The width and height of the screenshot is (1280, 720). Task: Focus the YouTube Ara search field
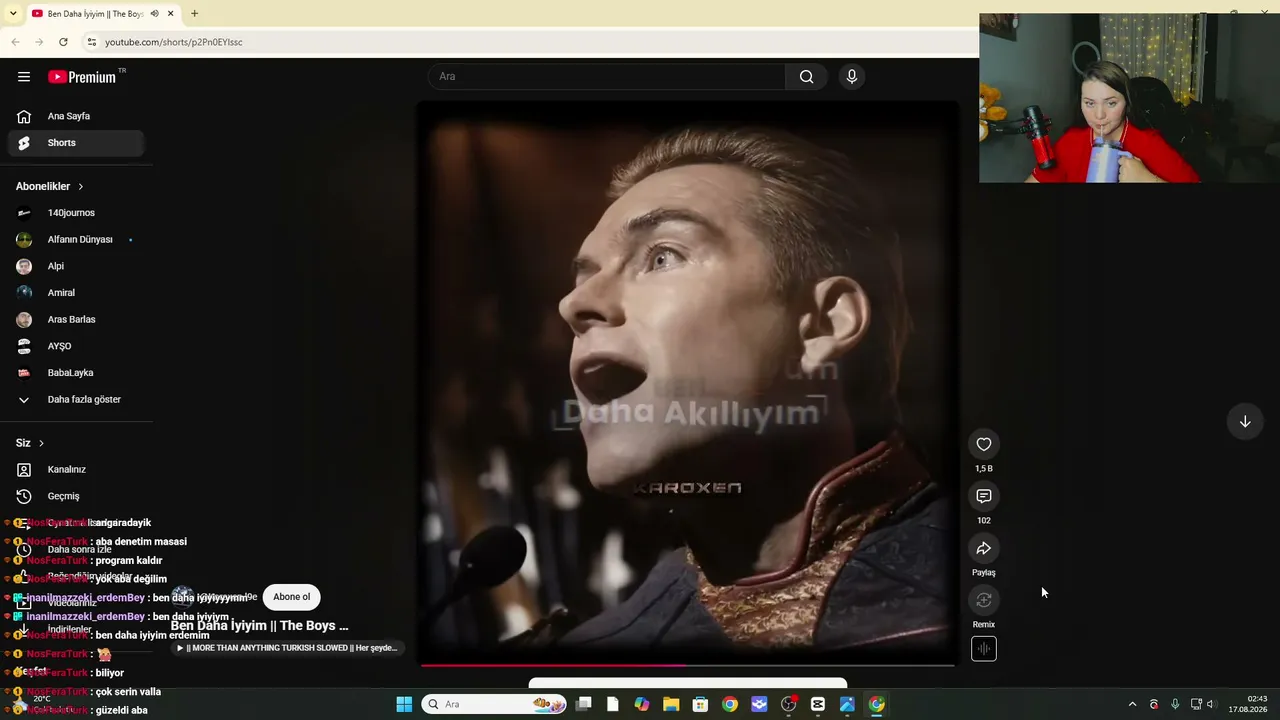pos(607,77)
